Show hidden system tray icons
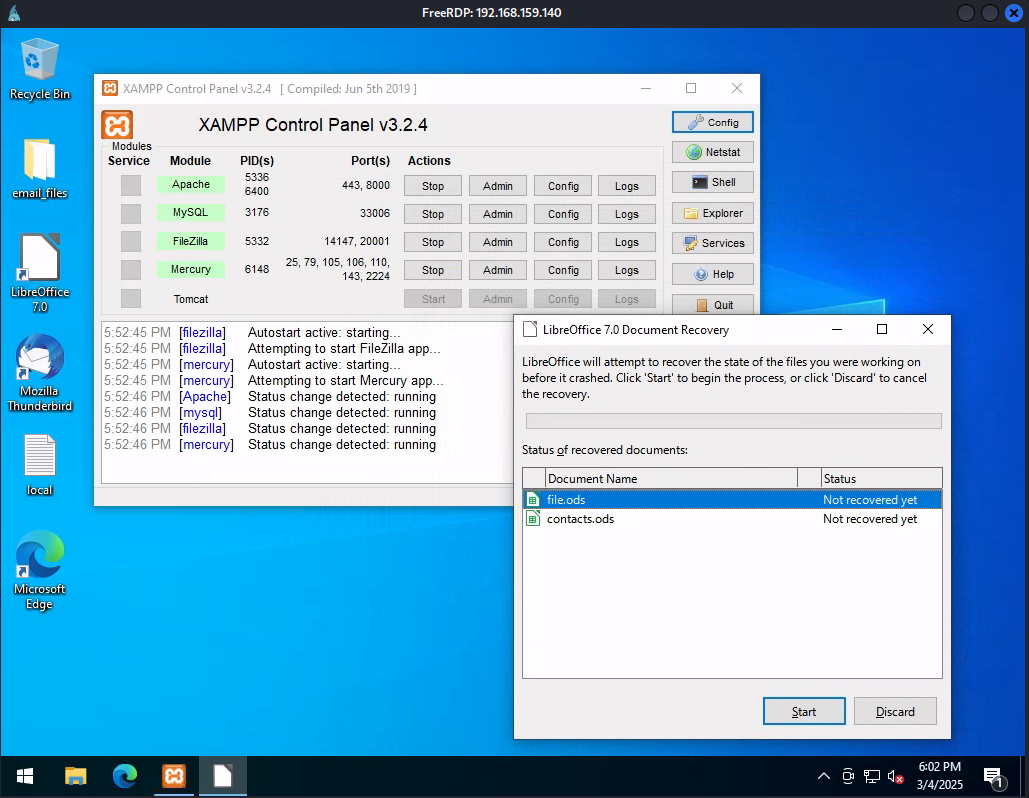 click(824, 777)
